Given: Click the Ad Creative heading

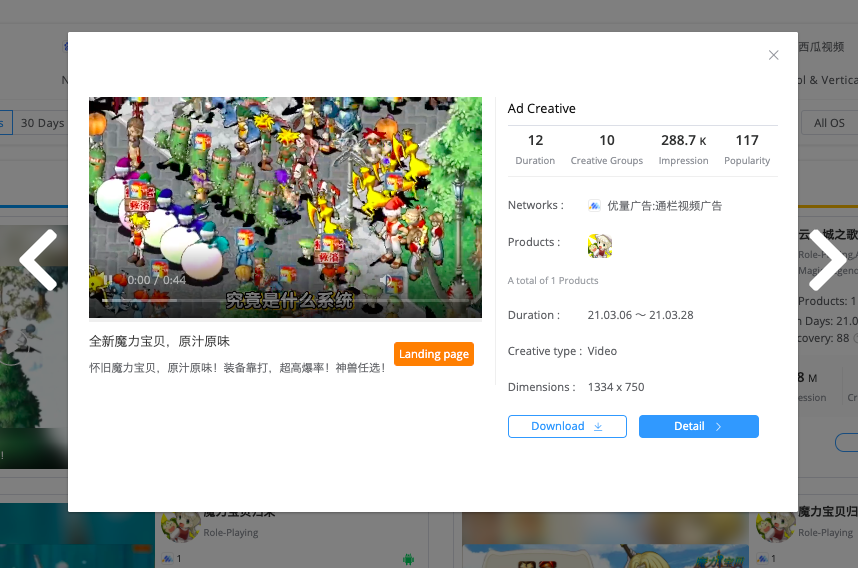Looking at the screenshot, I should [x=541, y=108].
